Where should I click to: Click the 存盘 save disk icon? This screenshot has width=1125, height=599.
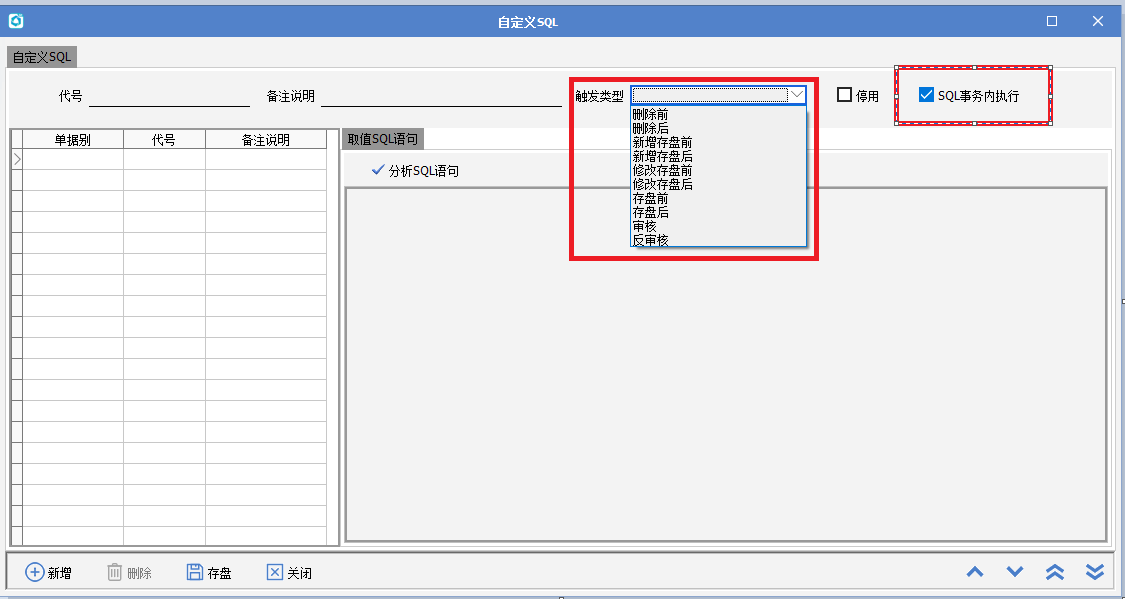click(195, 572)
